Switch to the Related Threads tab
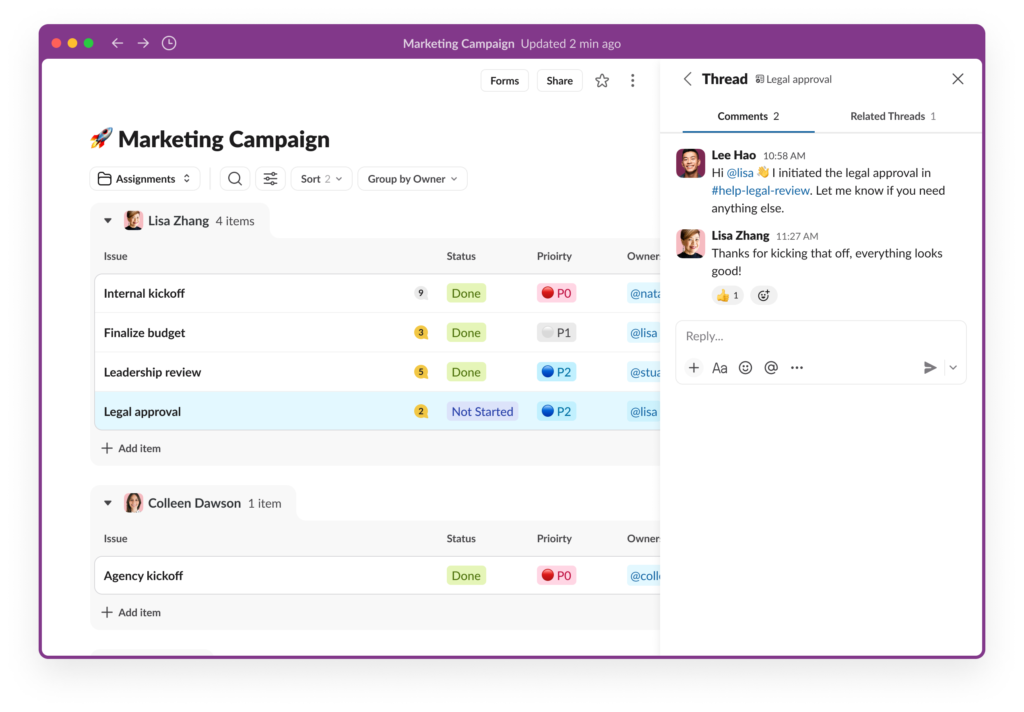Screen dimensions: 1024x712 892,116
